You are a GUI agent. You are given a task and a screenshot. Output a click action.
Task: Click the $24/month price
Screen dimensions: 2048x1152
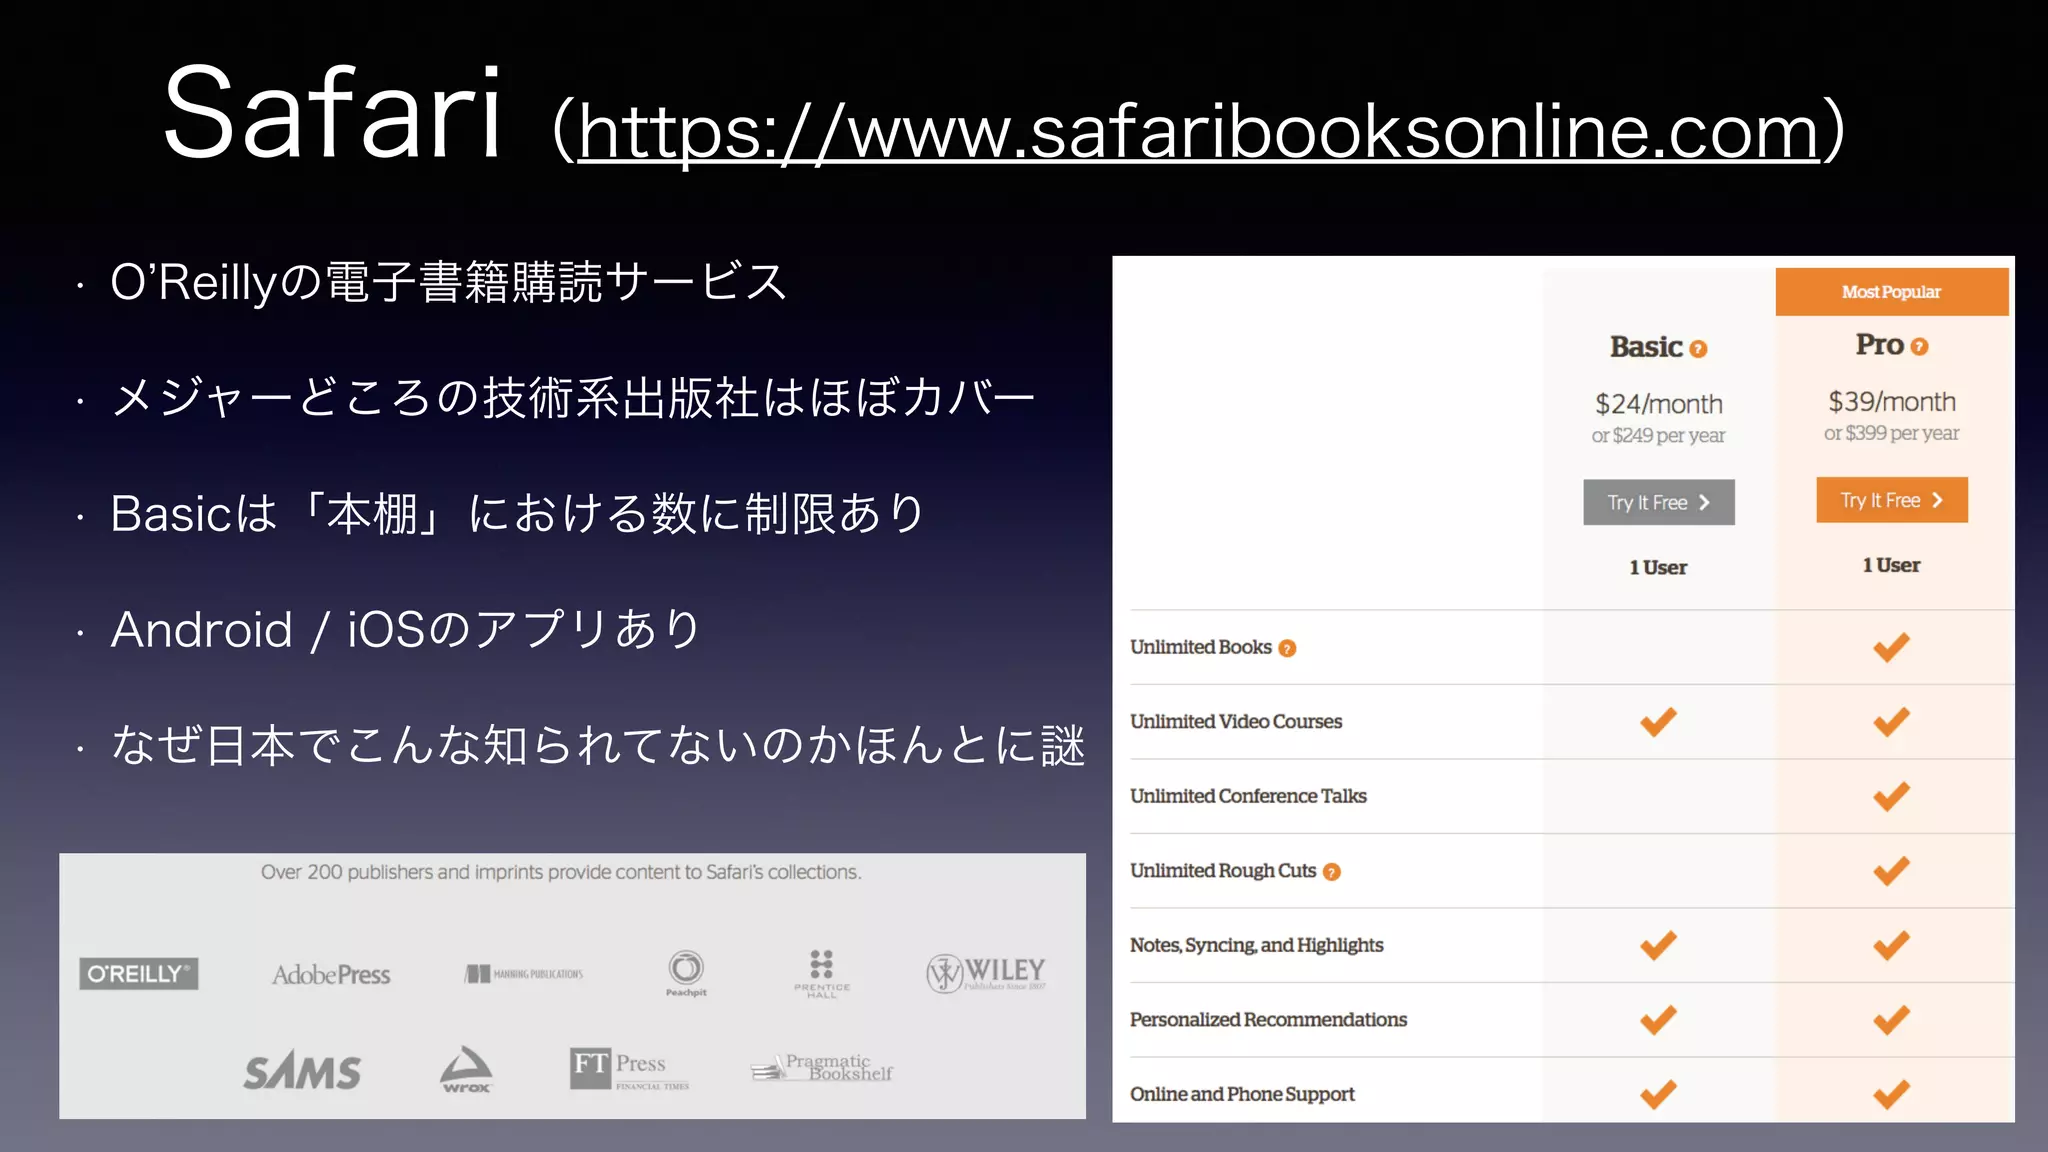pos(1659,404)
